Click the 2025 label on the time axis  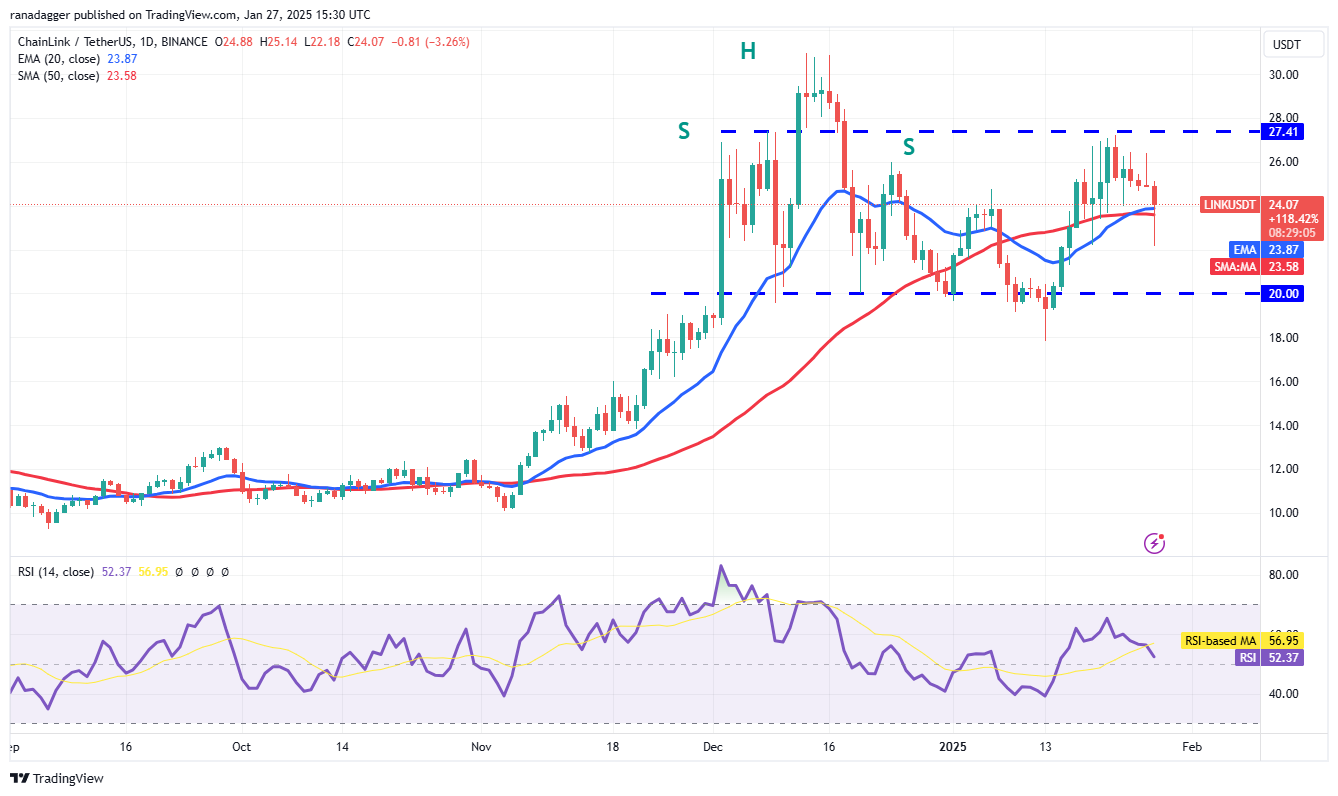pos(952,746)
